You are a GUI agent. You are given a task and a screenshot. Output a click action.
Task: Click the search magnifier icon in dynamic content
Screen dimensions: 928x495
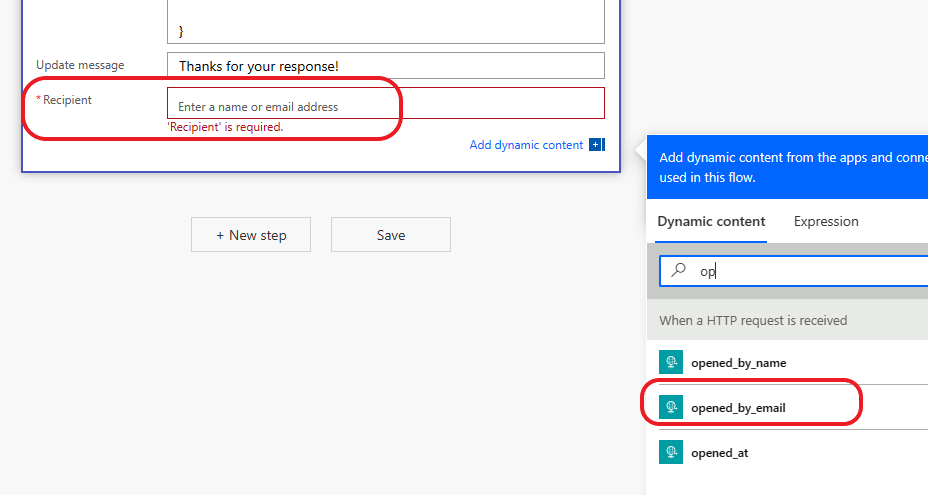(678, 271)
